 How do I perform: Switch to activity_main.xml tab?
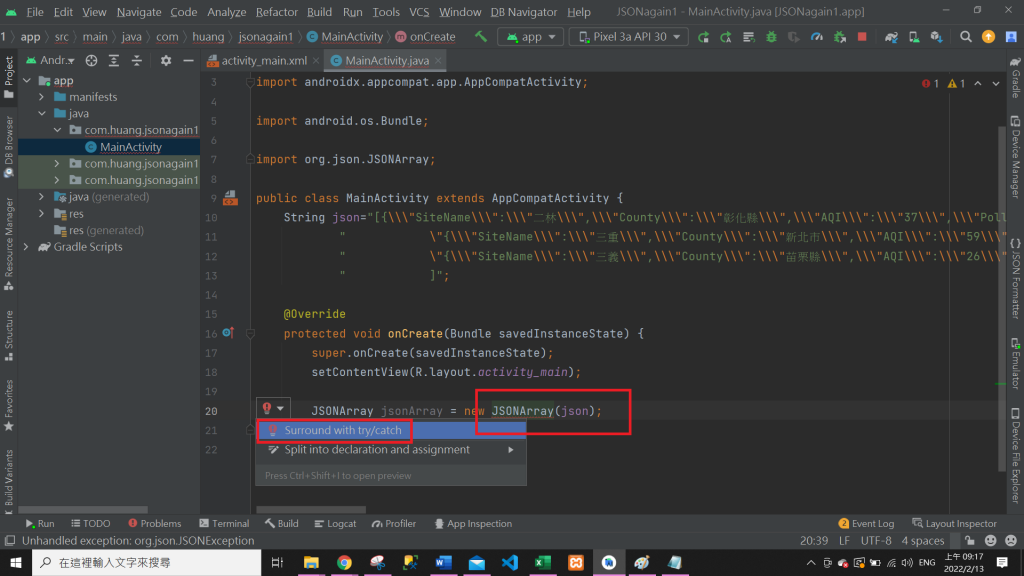click(264, 60)
